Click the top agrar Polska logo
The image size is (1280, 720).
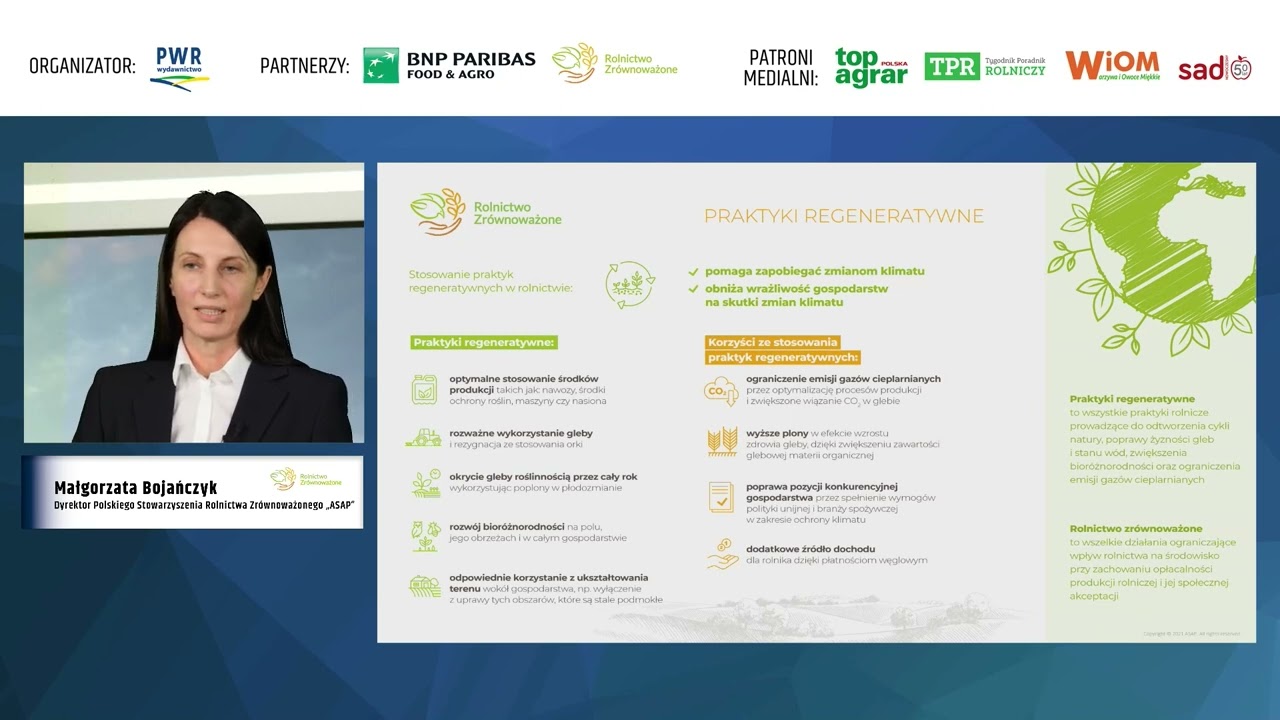pos(871,67)
